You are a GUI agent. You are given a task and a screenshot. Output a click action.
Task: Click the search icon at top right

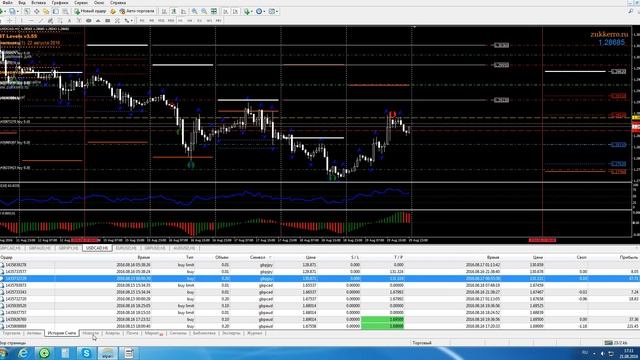631,11
